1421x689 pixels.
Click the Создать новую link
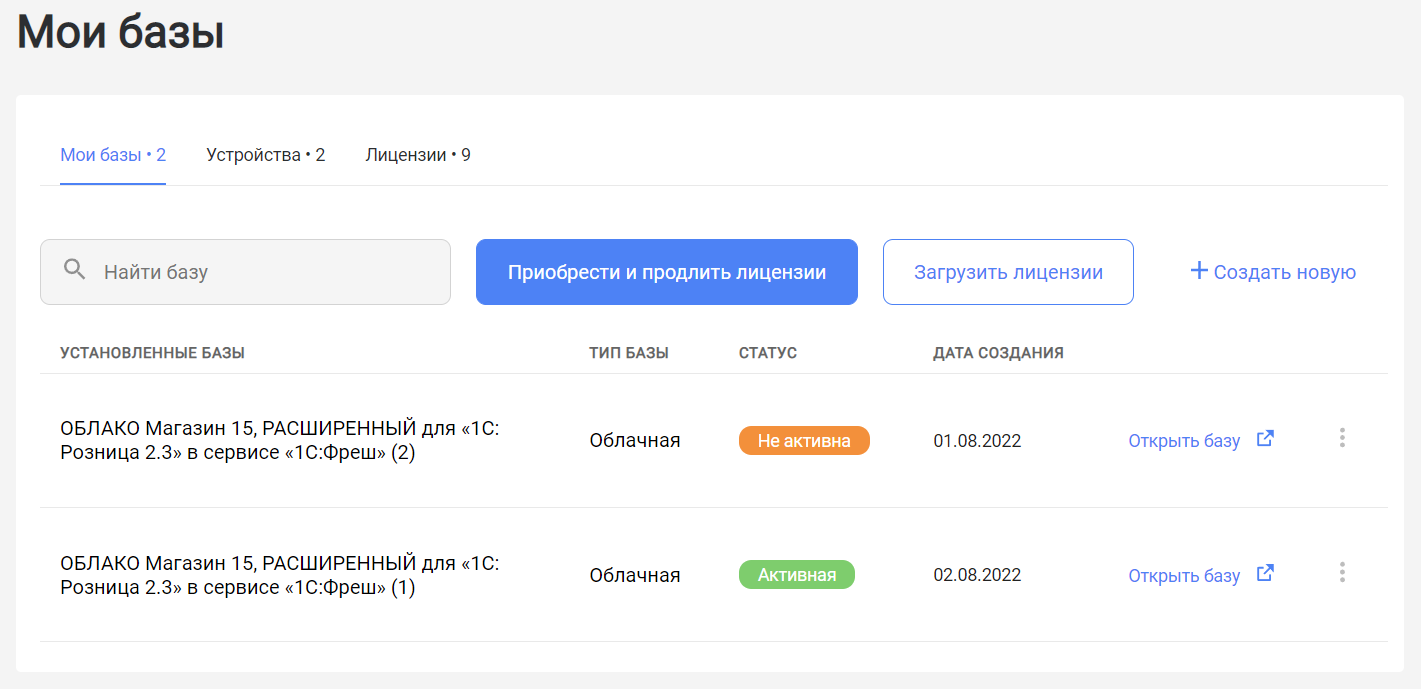click(1273, 272)
